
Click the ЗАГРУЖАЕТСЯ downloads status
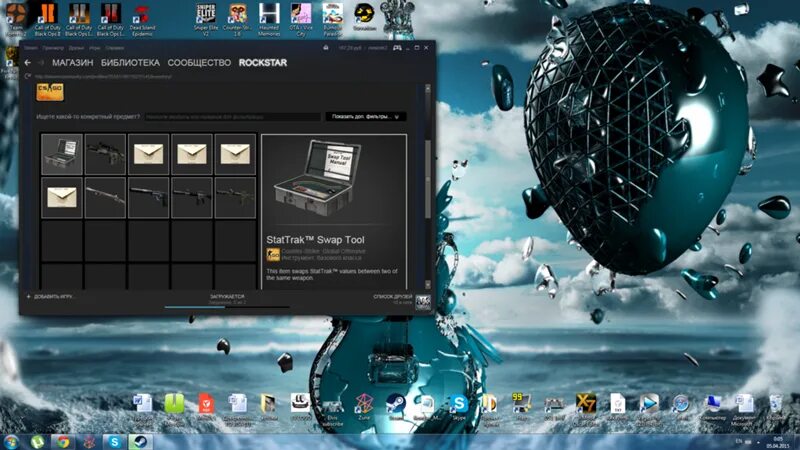pos(227,296)
